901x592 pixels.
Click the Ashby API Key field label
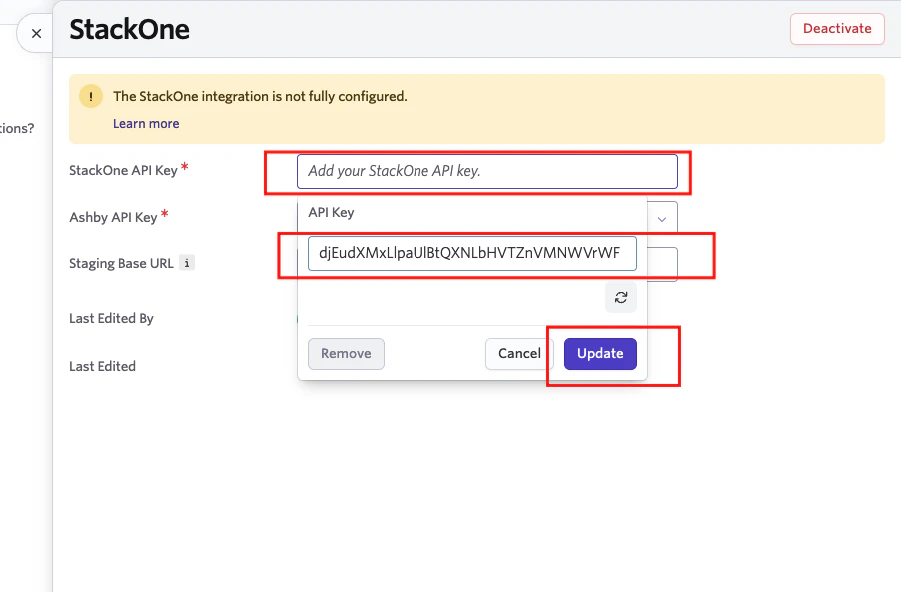coord(113,217)
